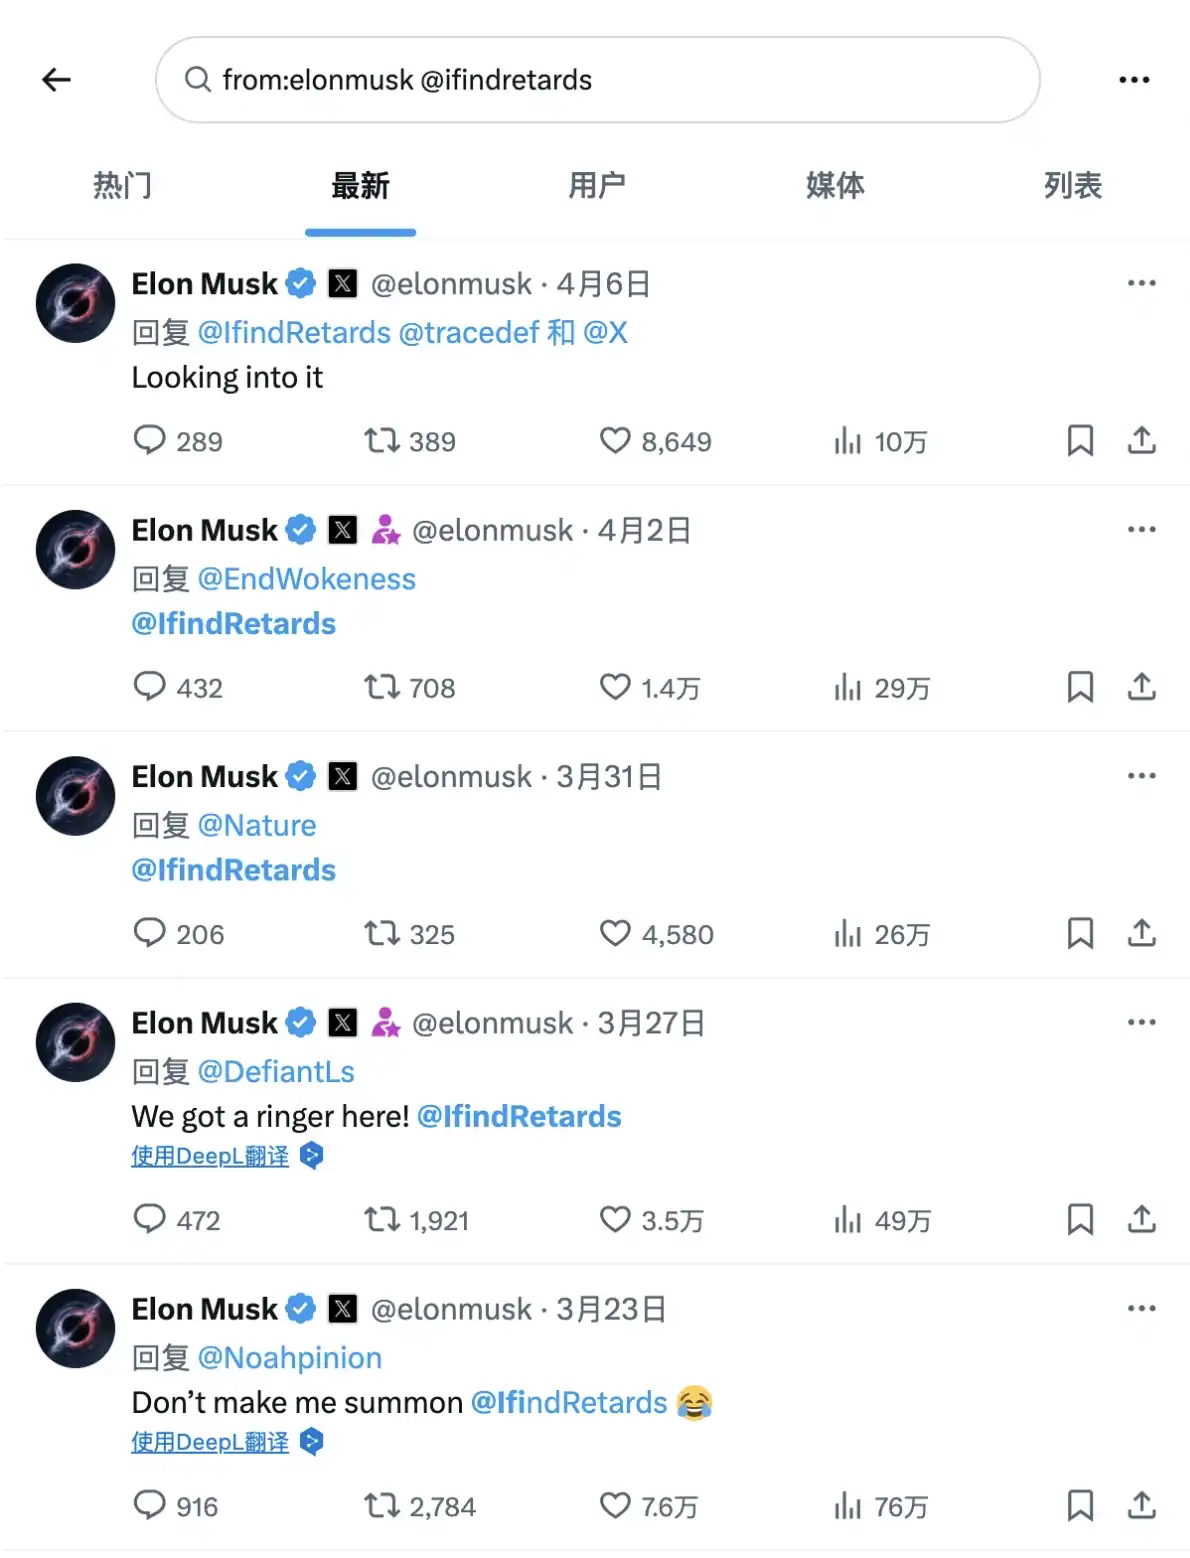
Task: Open search options three-dot menu
Action: pos(1134,80)
